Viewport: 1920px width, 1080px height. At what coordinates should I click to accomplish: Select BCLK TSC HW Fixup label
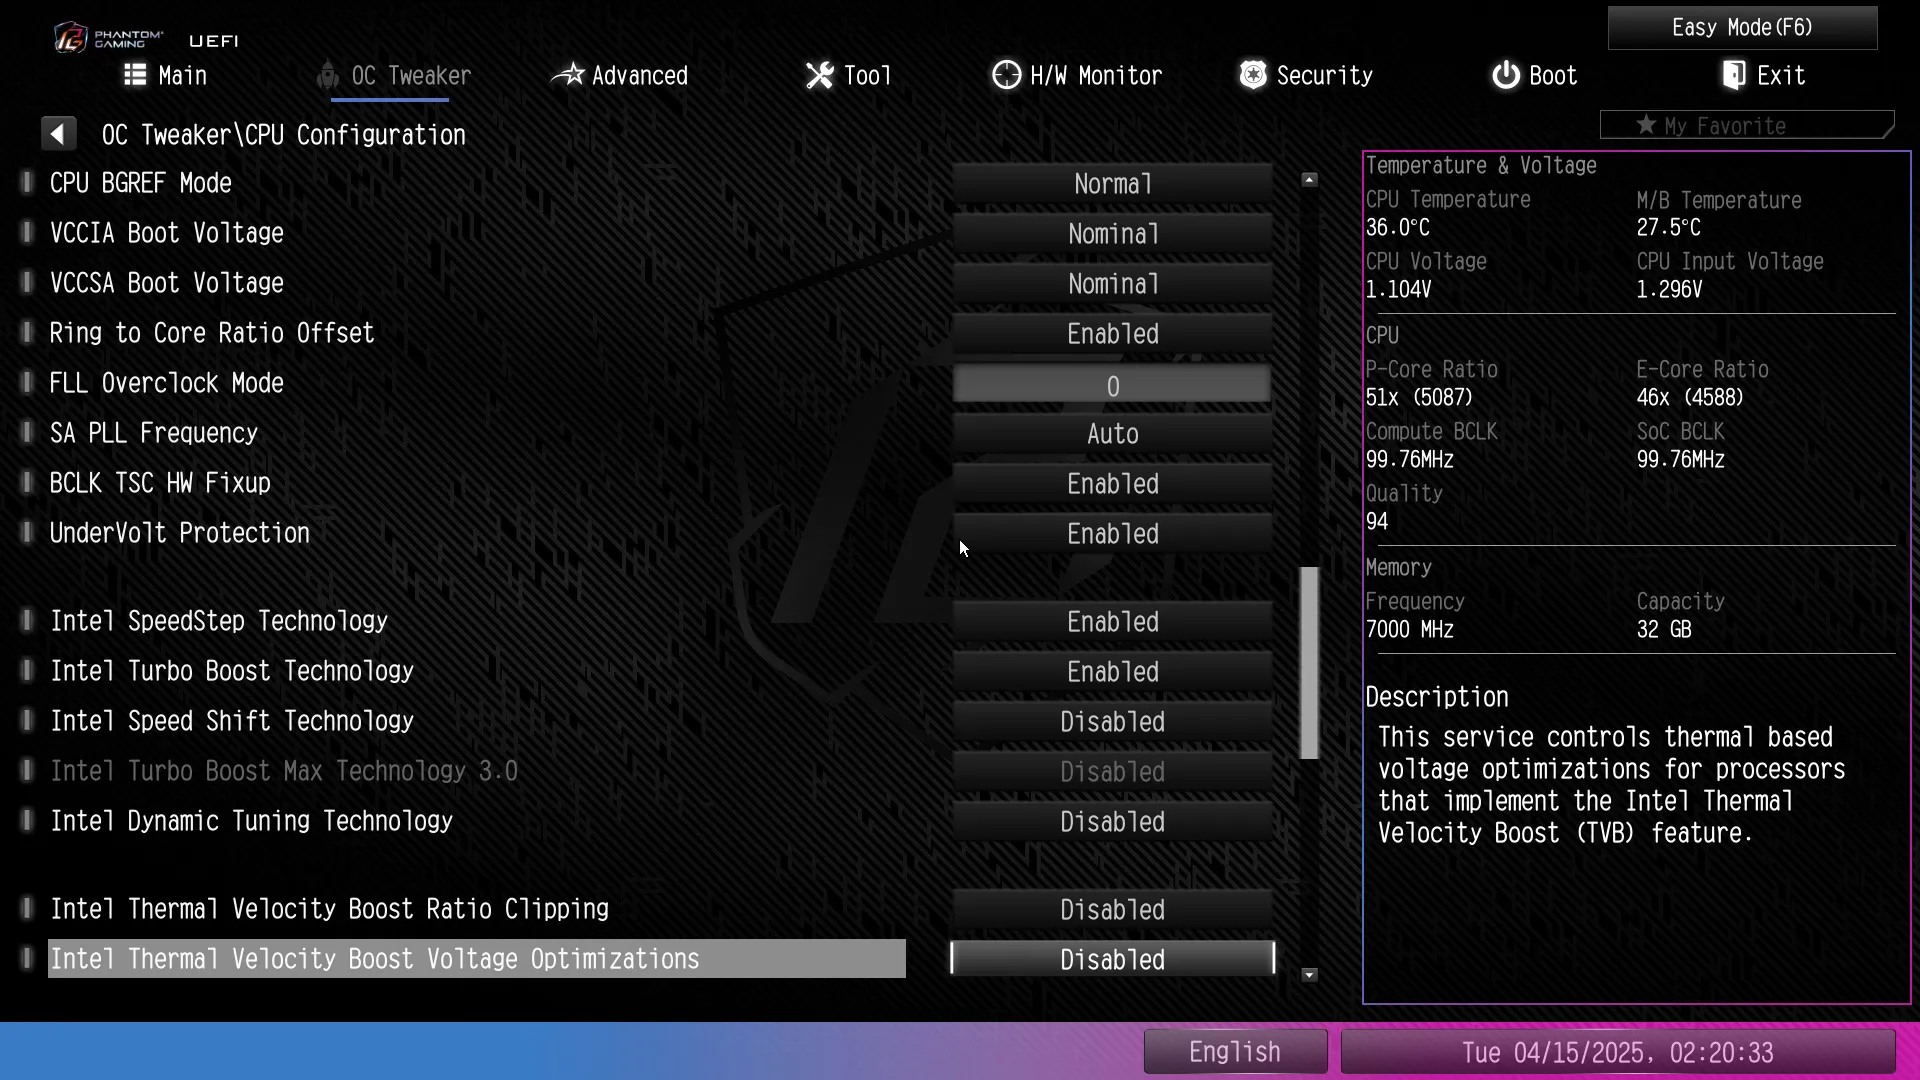click(160, 483)
